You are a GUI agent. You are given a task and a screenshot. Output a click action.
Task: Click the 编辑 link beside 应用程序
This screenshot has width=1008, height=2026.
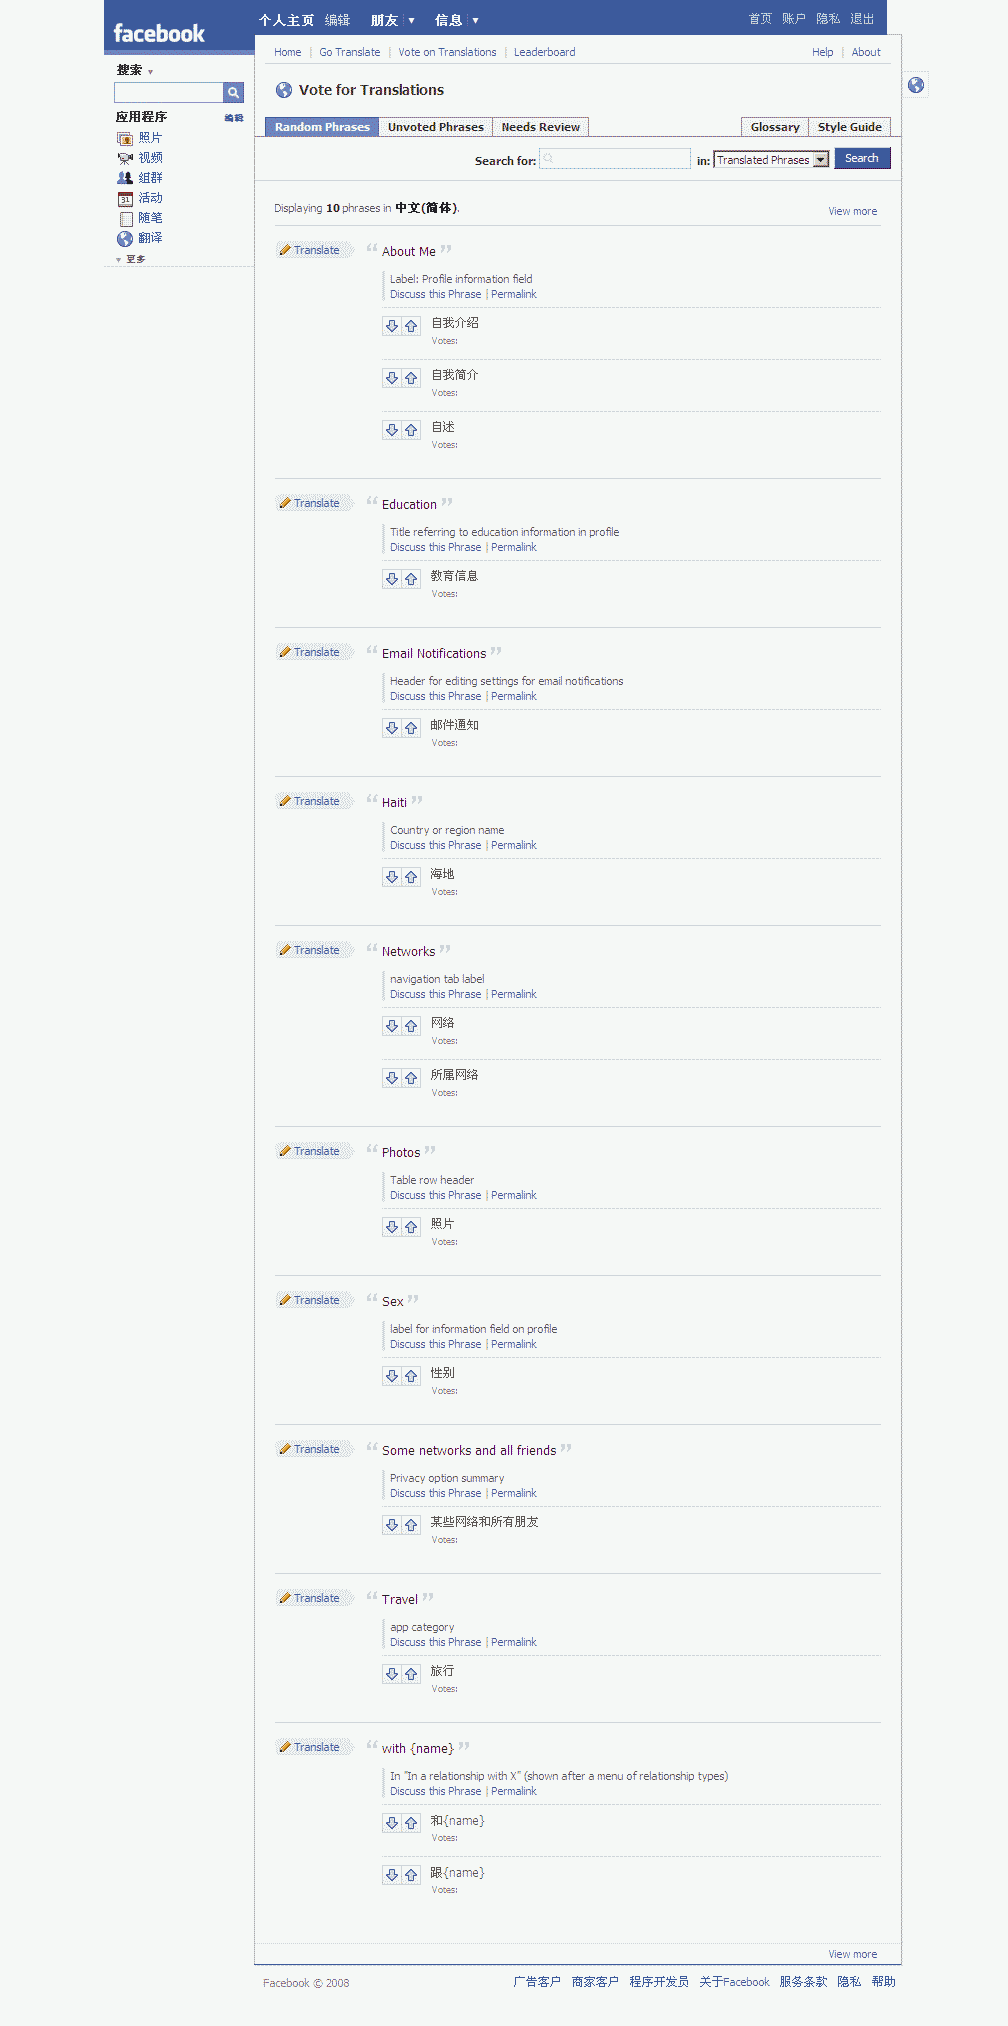tap(234, 118)
